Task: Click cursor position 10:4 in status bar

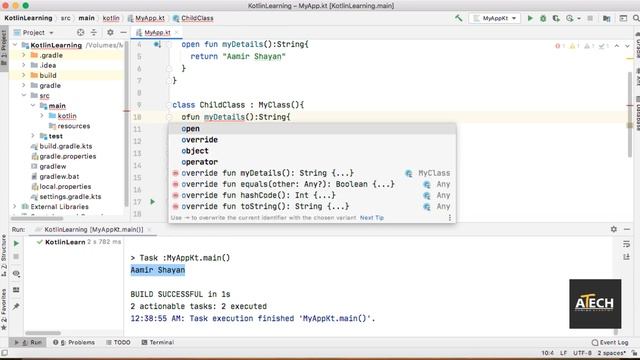Action: tap(548, 353)
